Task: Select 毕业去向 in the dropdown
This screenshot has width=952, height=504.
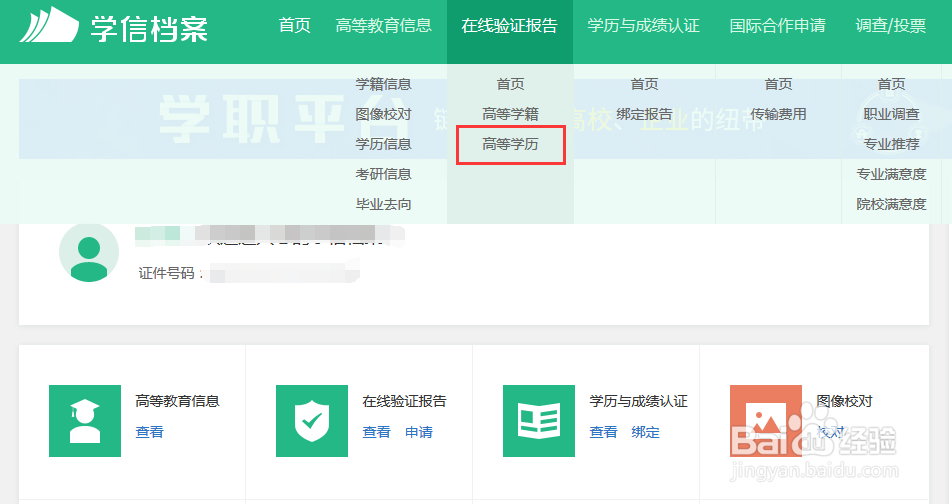Action: click(x=384, y=204)
